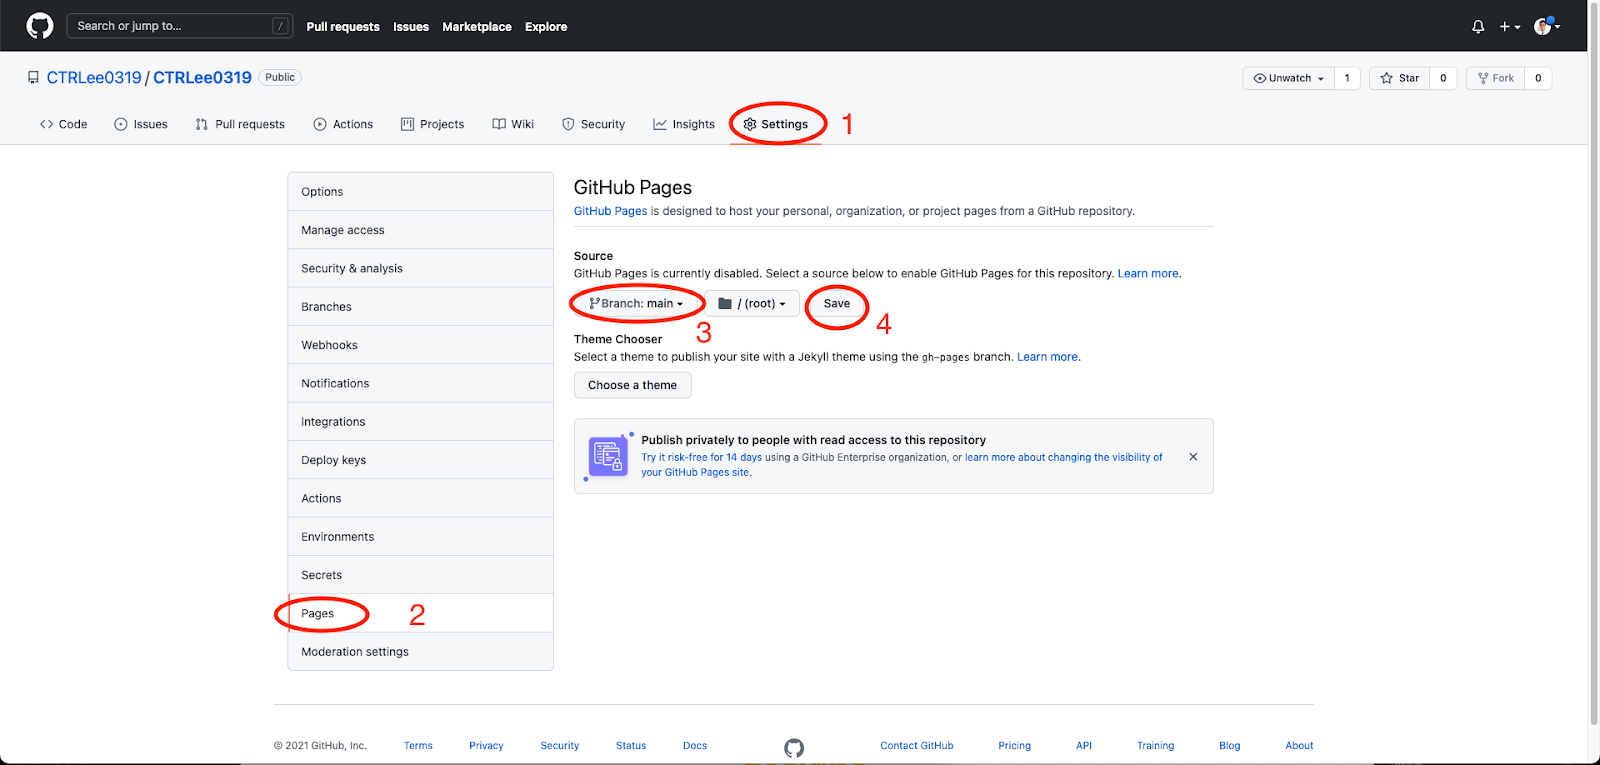Dismiss the Publish privately banner
This screenshot has width=1600, height=765.
pyautogui.click(x=1193, y=457)
